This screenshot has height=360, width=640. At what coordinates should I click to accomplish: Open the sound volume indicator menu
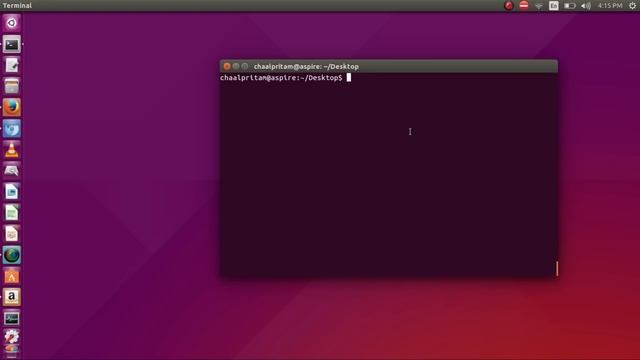tap(586, 6)
